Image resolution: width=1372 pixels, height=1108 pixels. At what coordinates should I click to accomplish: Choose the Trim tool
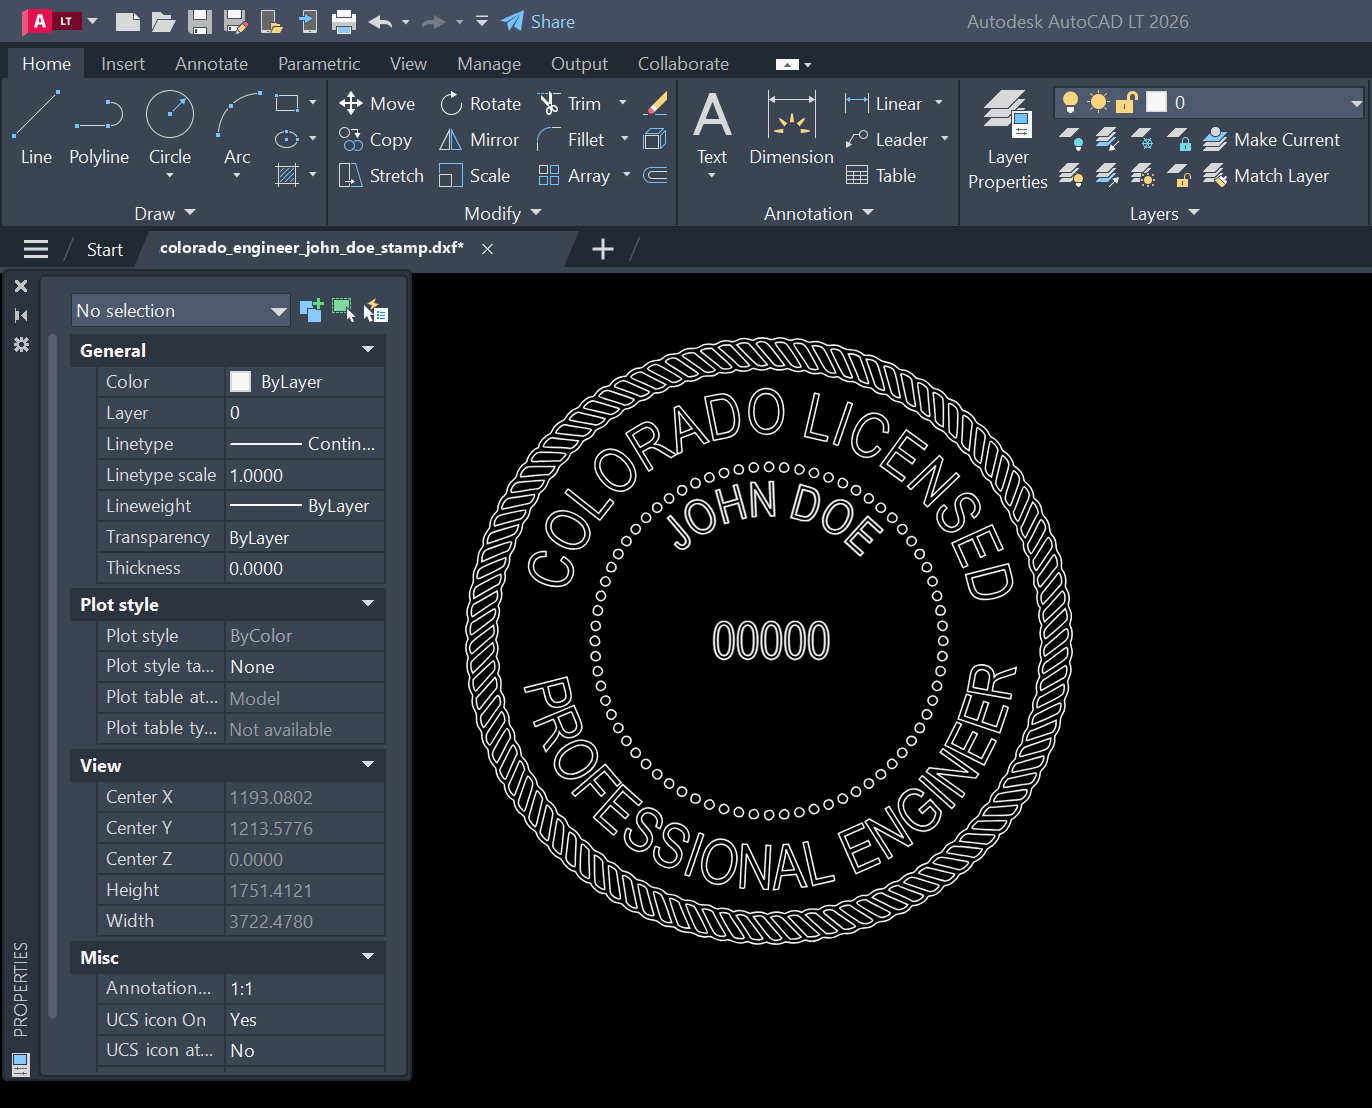[570, 104]
